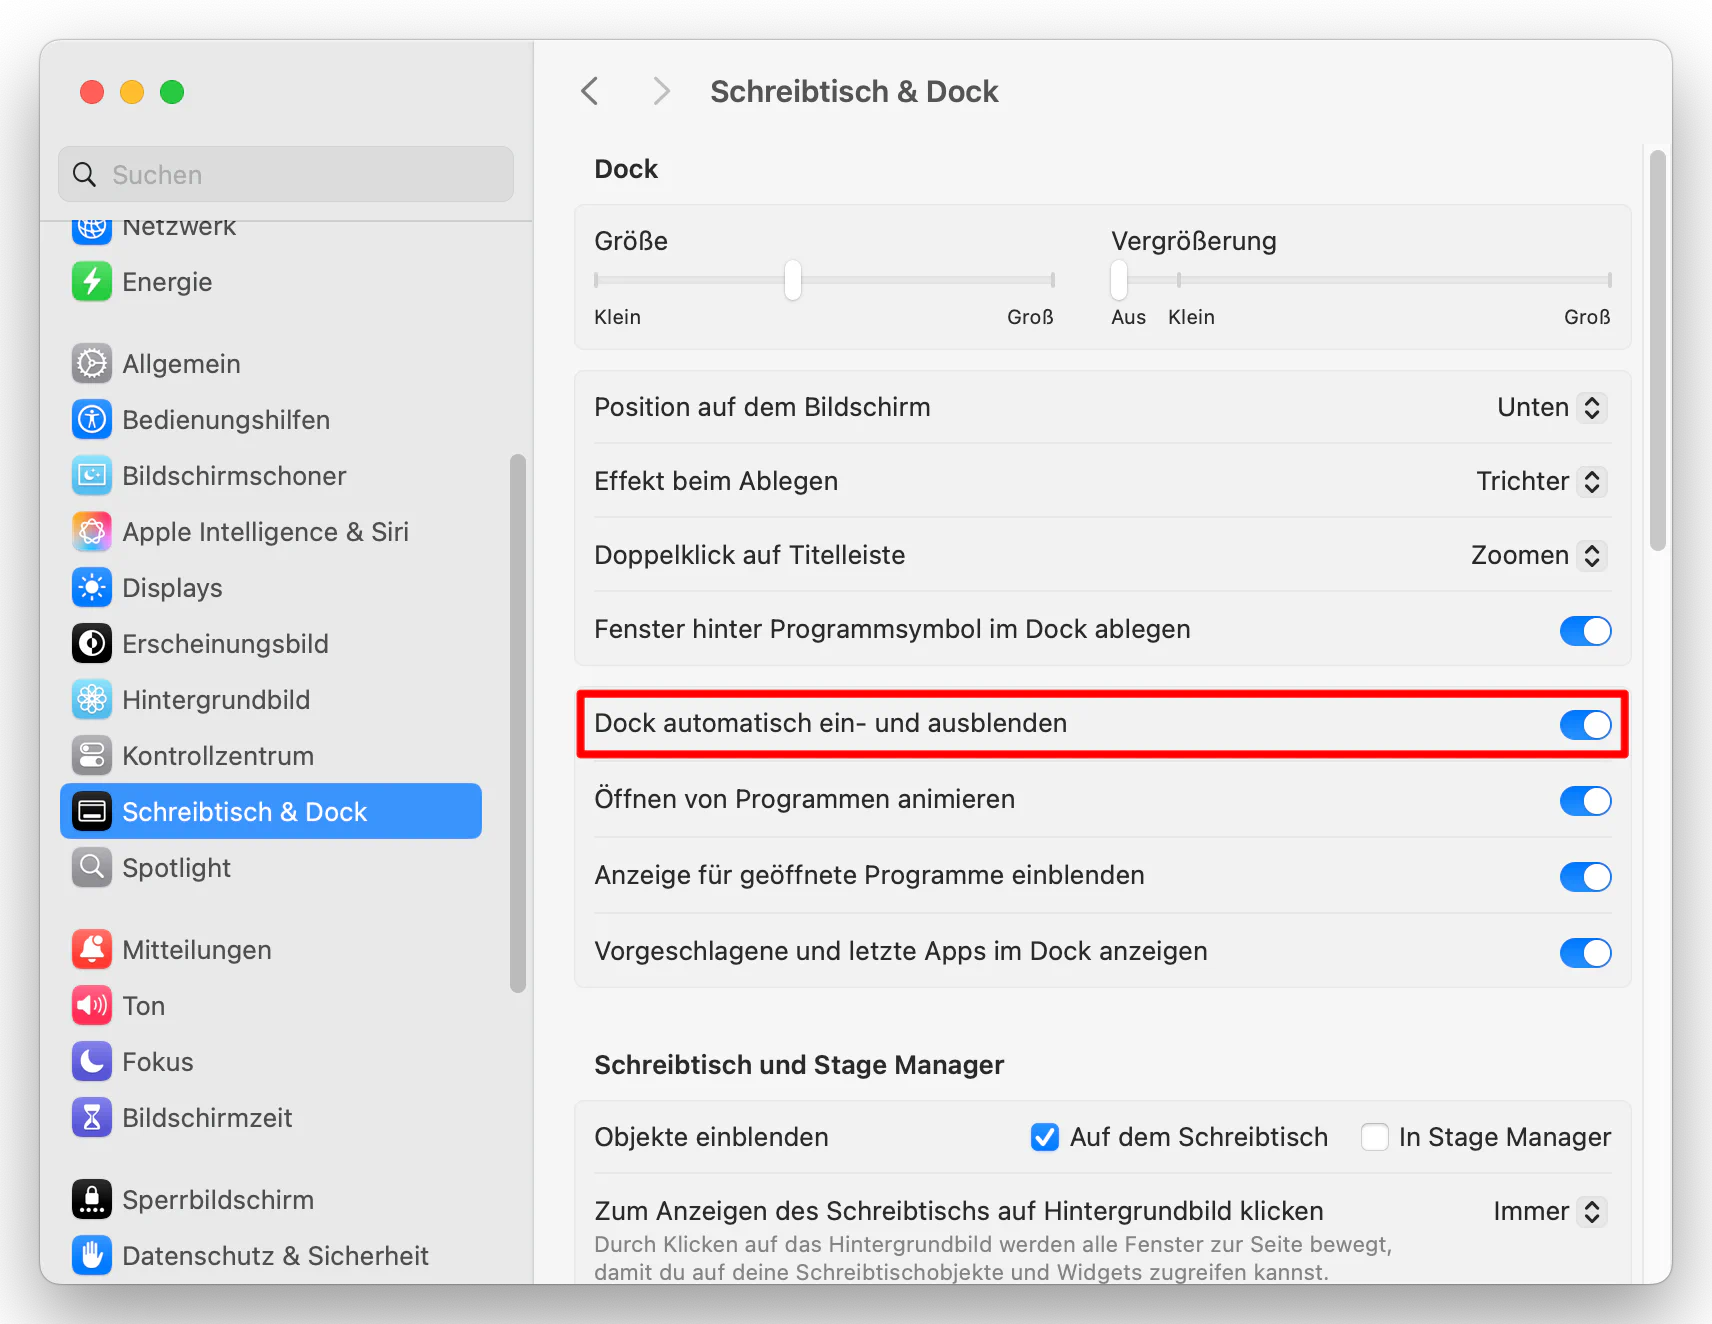
Task: Open the Displays sun icon
Action: click(x=92, y=588)
